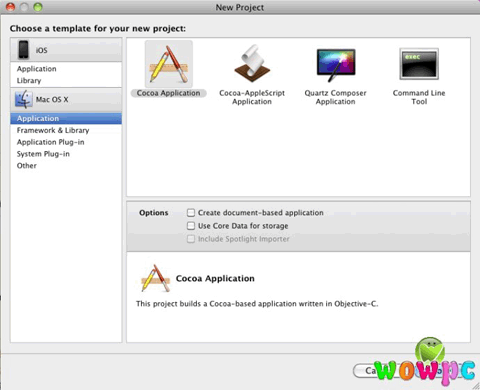Enable Create document-based application checkbox
Viewport: 480px width, 390px height.
191,213
